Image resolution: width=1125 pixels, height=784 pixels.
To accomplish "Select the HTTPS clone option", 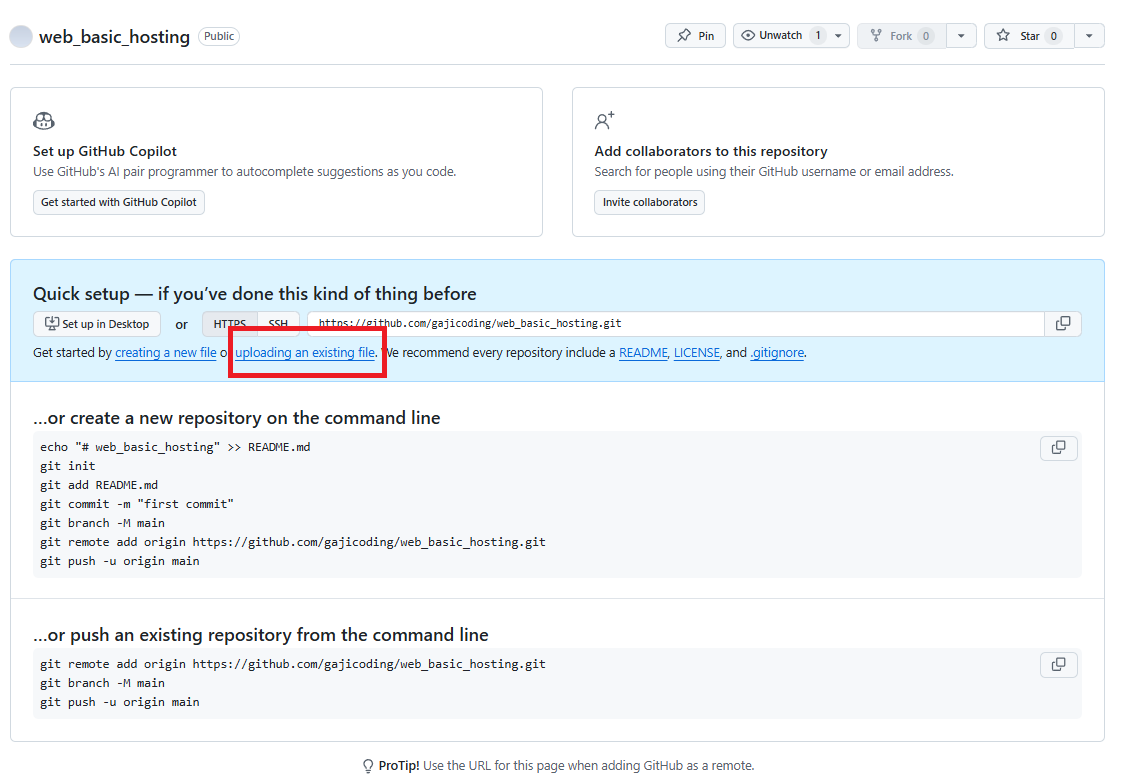I will coord(230,324).
